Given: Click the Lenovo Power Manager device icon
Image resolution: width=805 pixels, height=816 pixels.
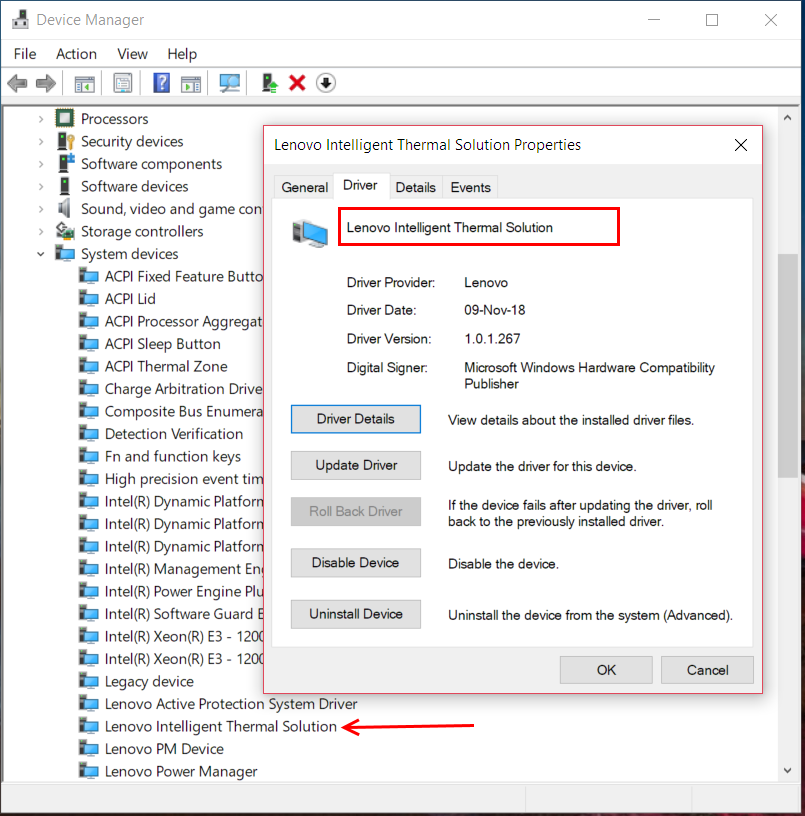Looking at the screenshot, I should pos(88,771).
